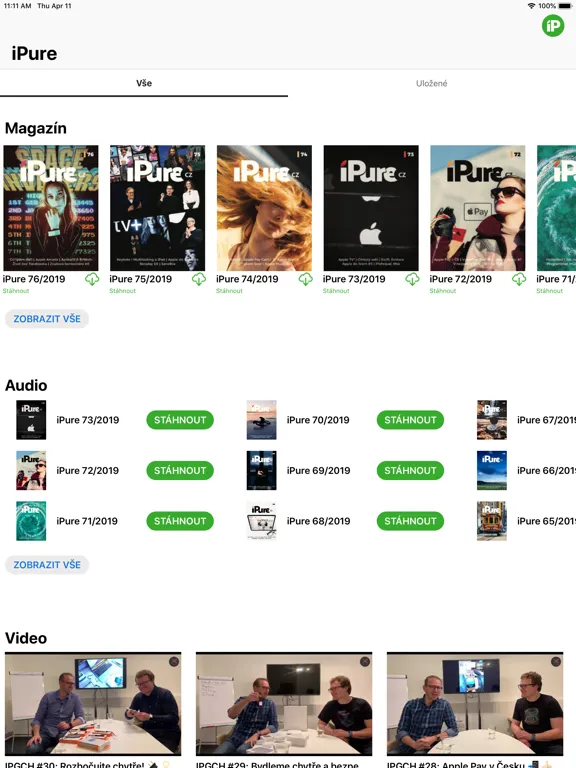Viewport: 576px width, 768px height.
Task: Open iPure 72/2019 Apple Pay cover
Action: point(478,208)
